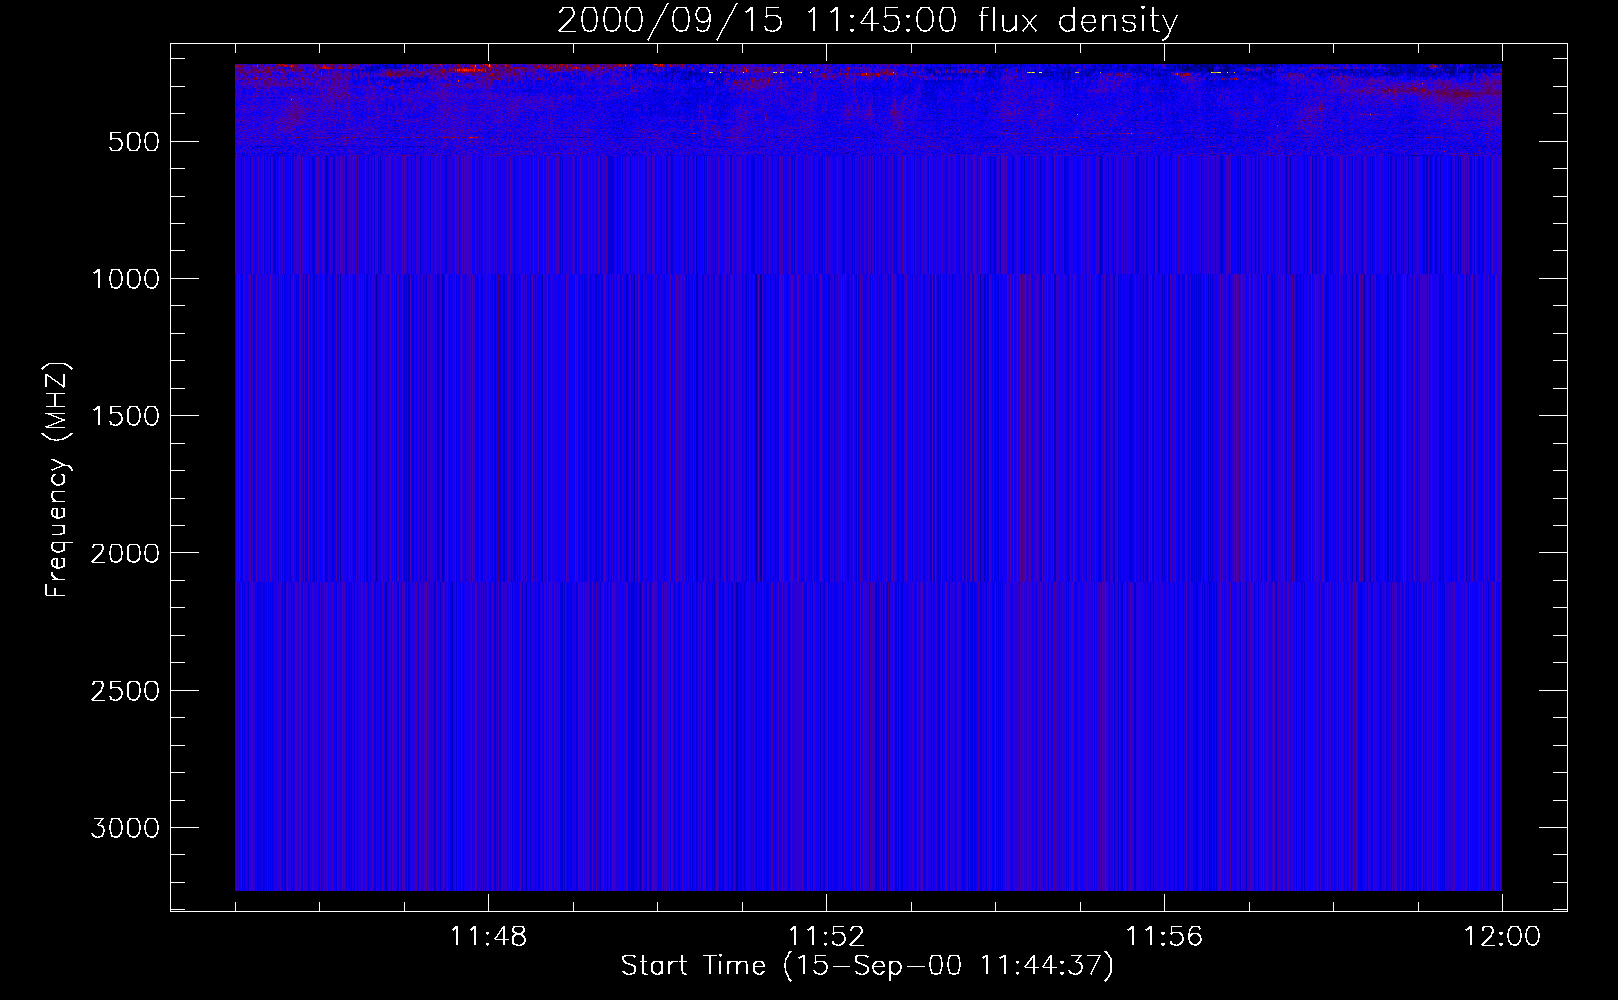Screen dimensions: 1618x1000
Task: Click the "Start Time" x-axis label
Action: click(x=867, y=966)
